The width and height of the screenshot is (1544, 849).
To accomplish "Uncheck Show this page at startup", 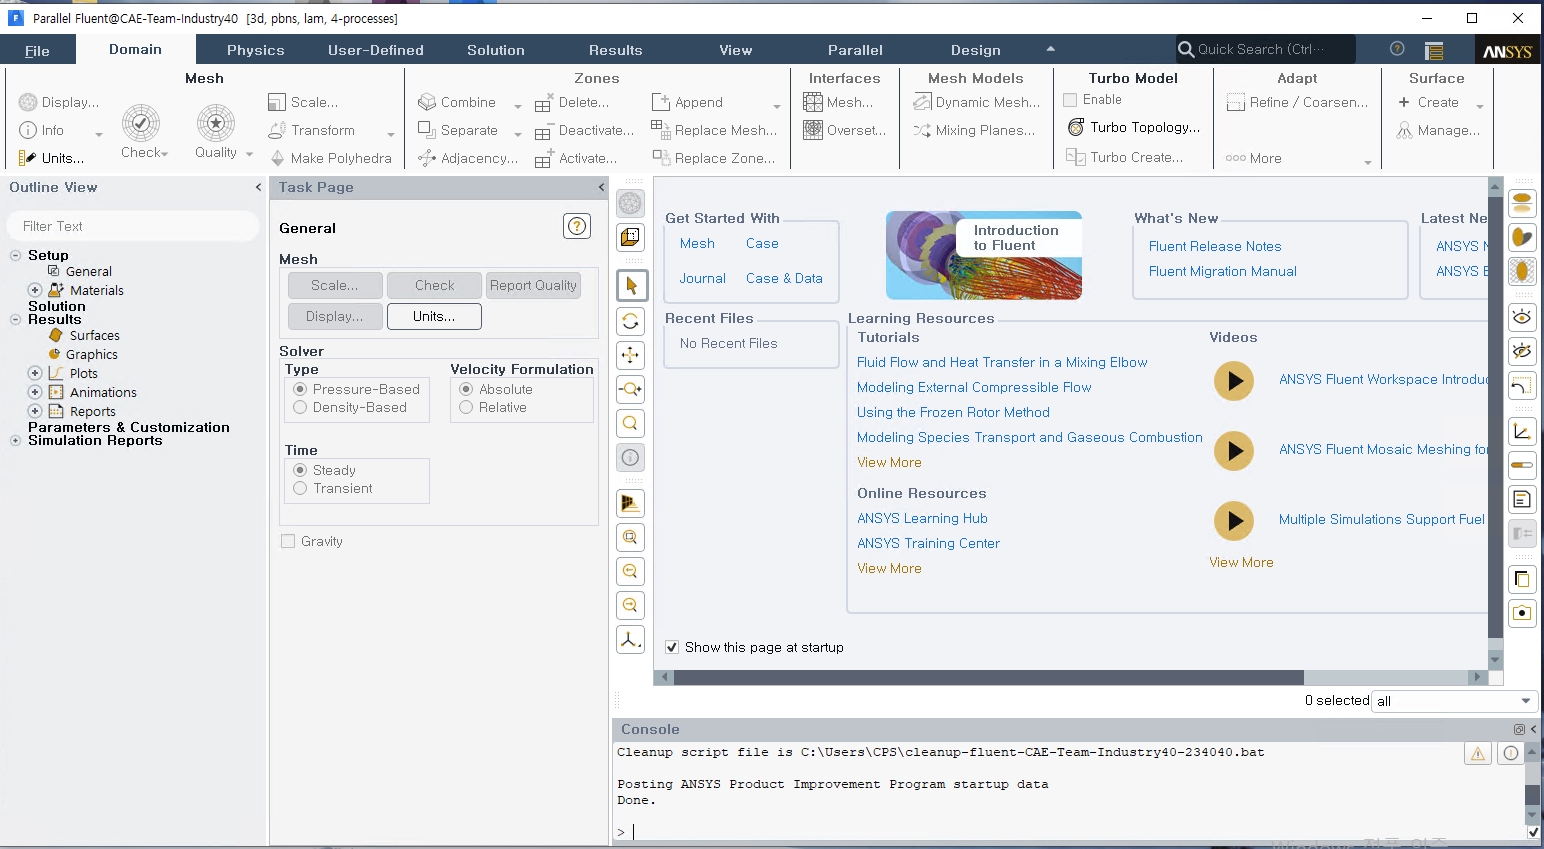I will click(672, 647).
